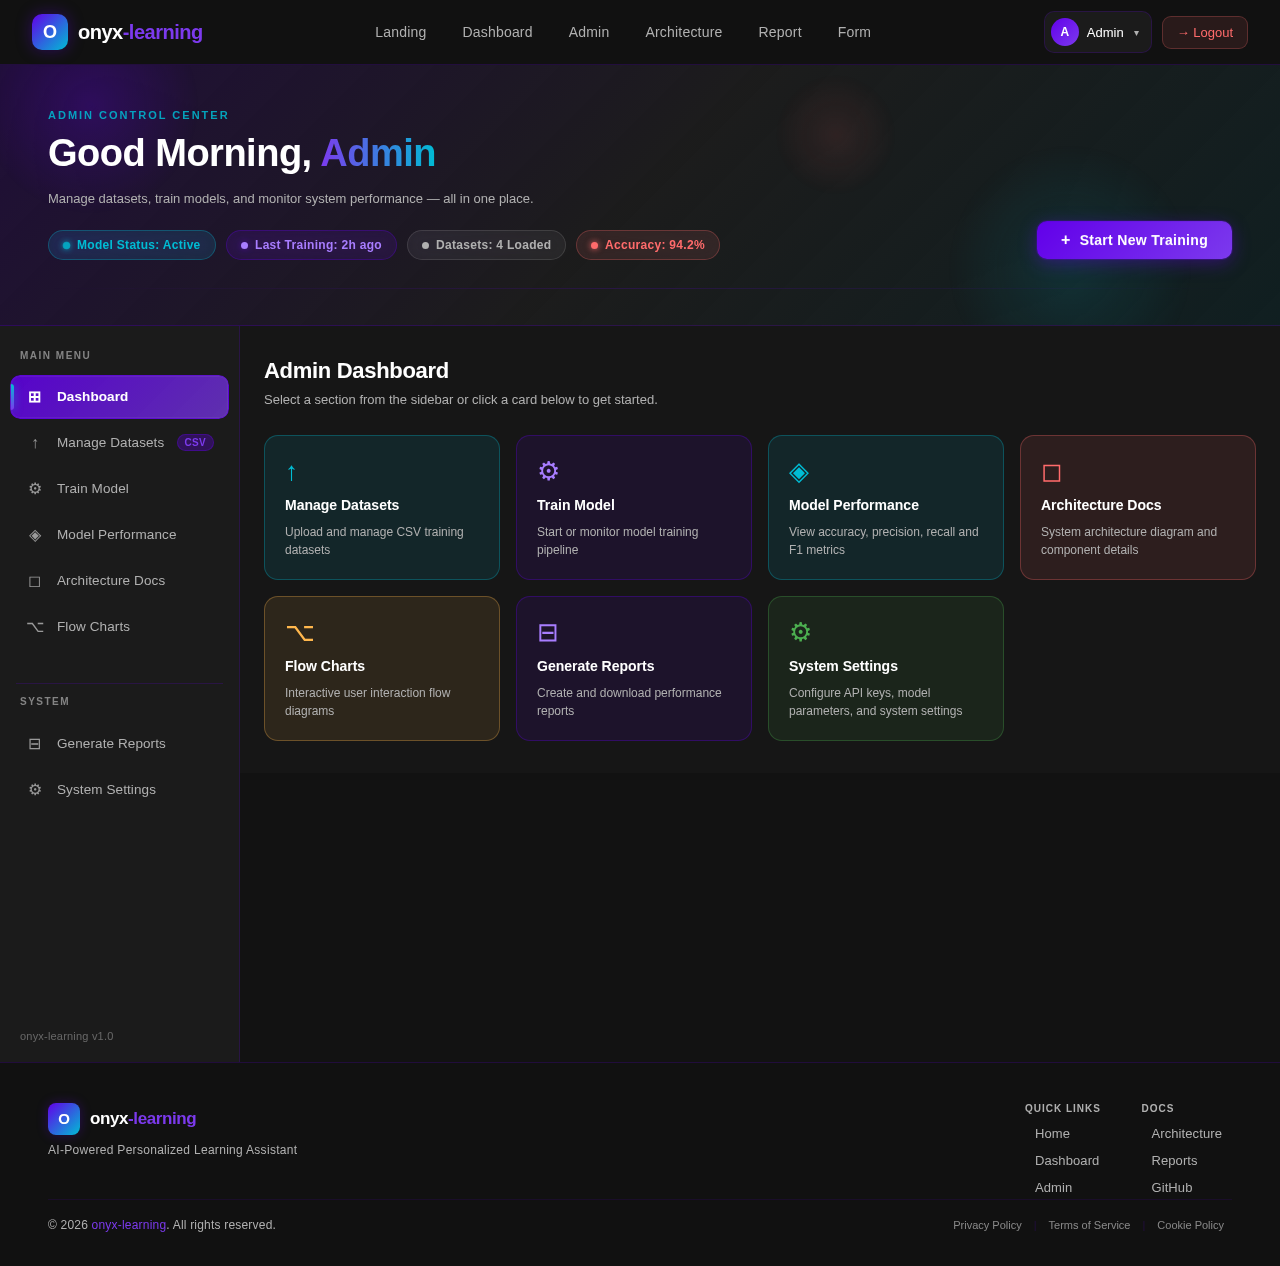Viewport: 1280px width, 1266px height.
Task: Click the Generate Reports icon in sidebar
Action: (35, 744)
